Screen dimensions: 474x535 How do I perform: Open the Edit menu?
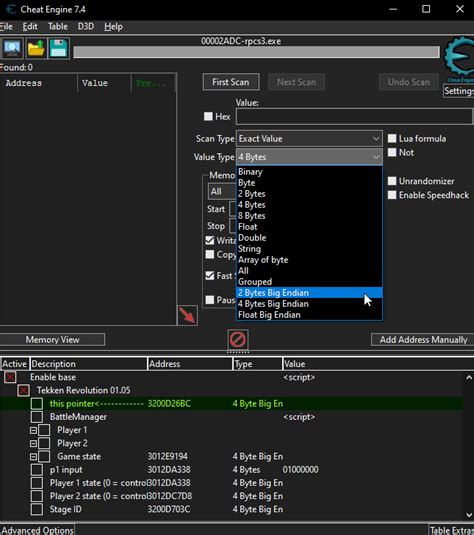click(30, 26)
